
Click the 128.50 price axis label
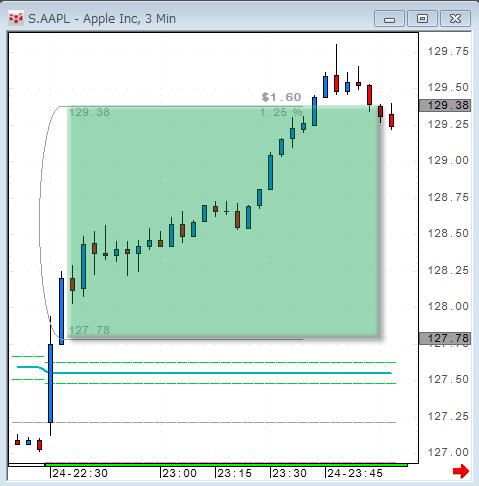(x=448, y=233)
